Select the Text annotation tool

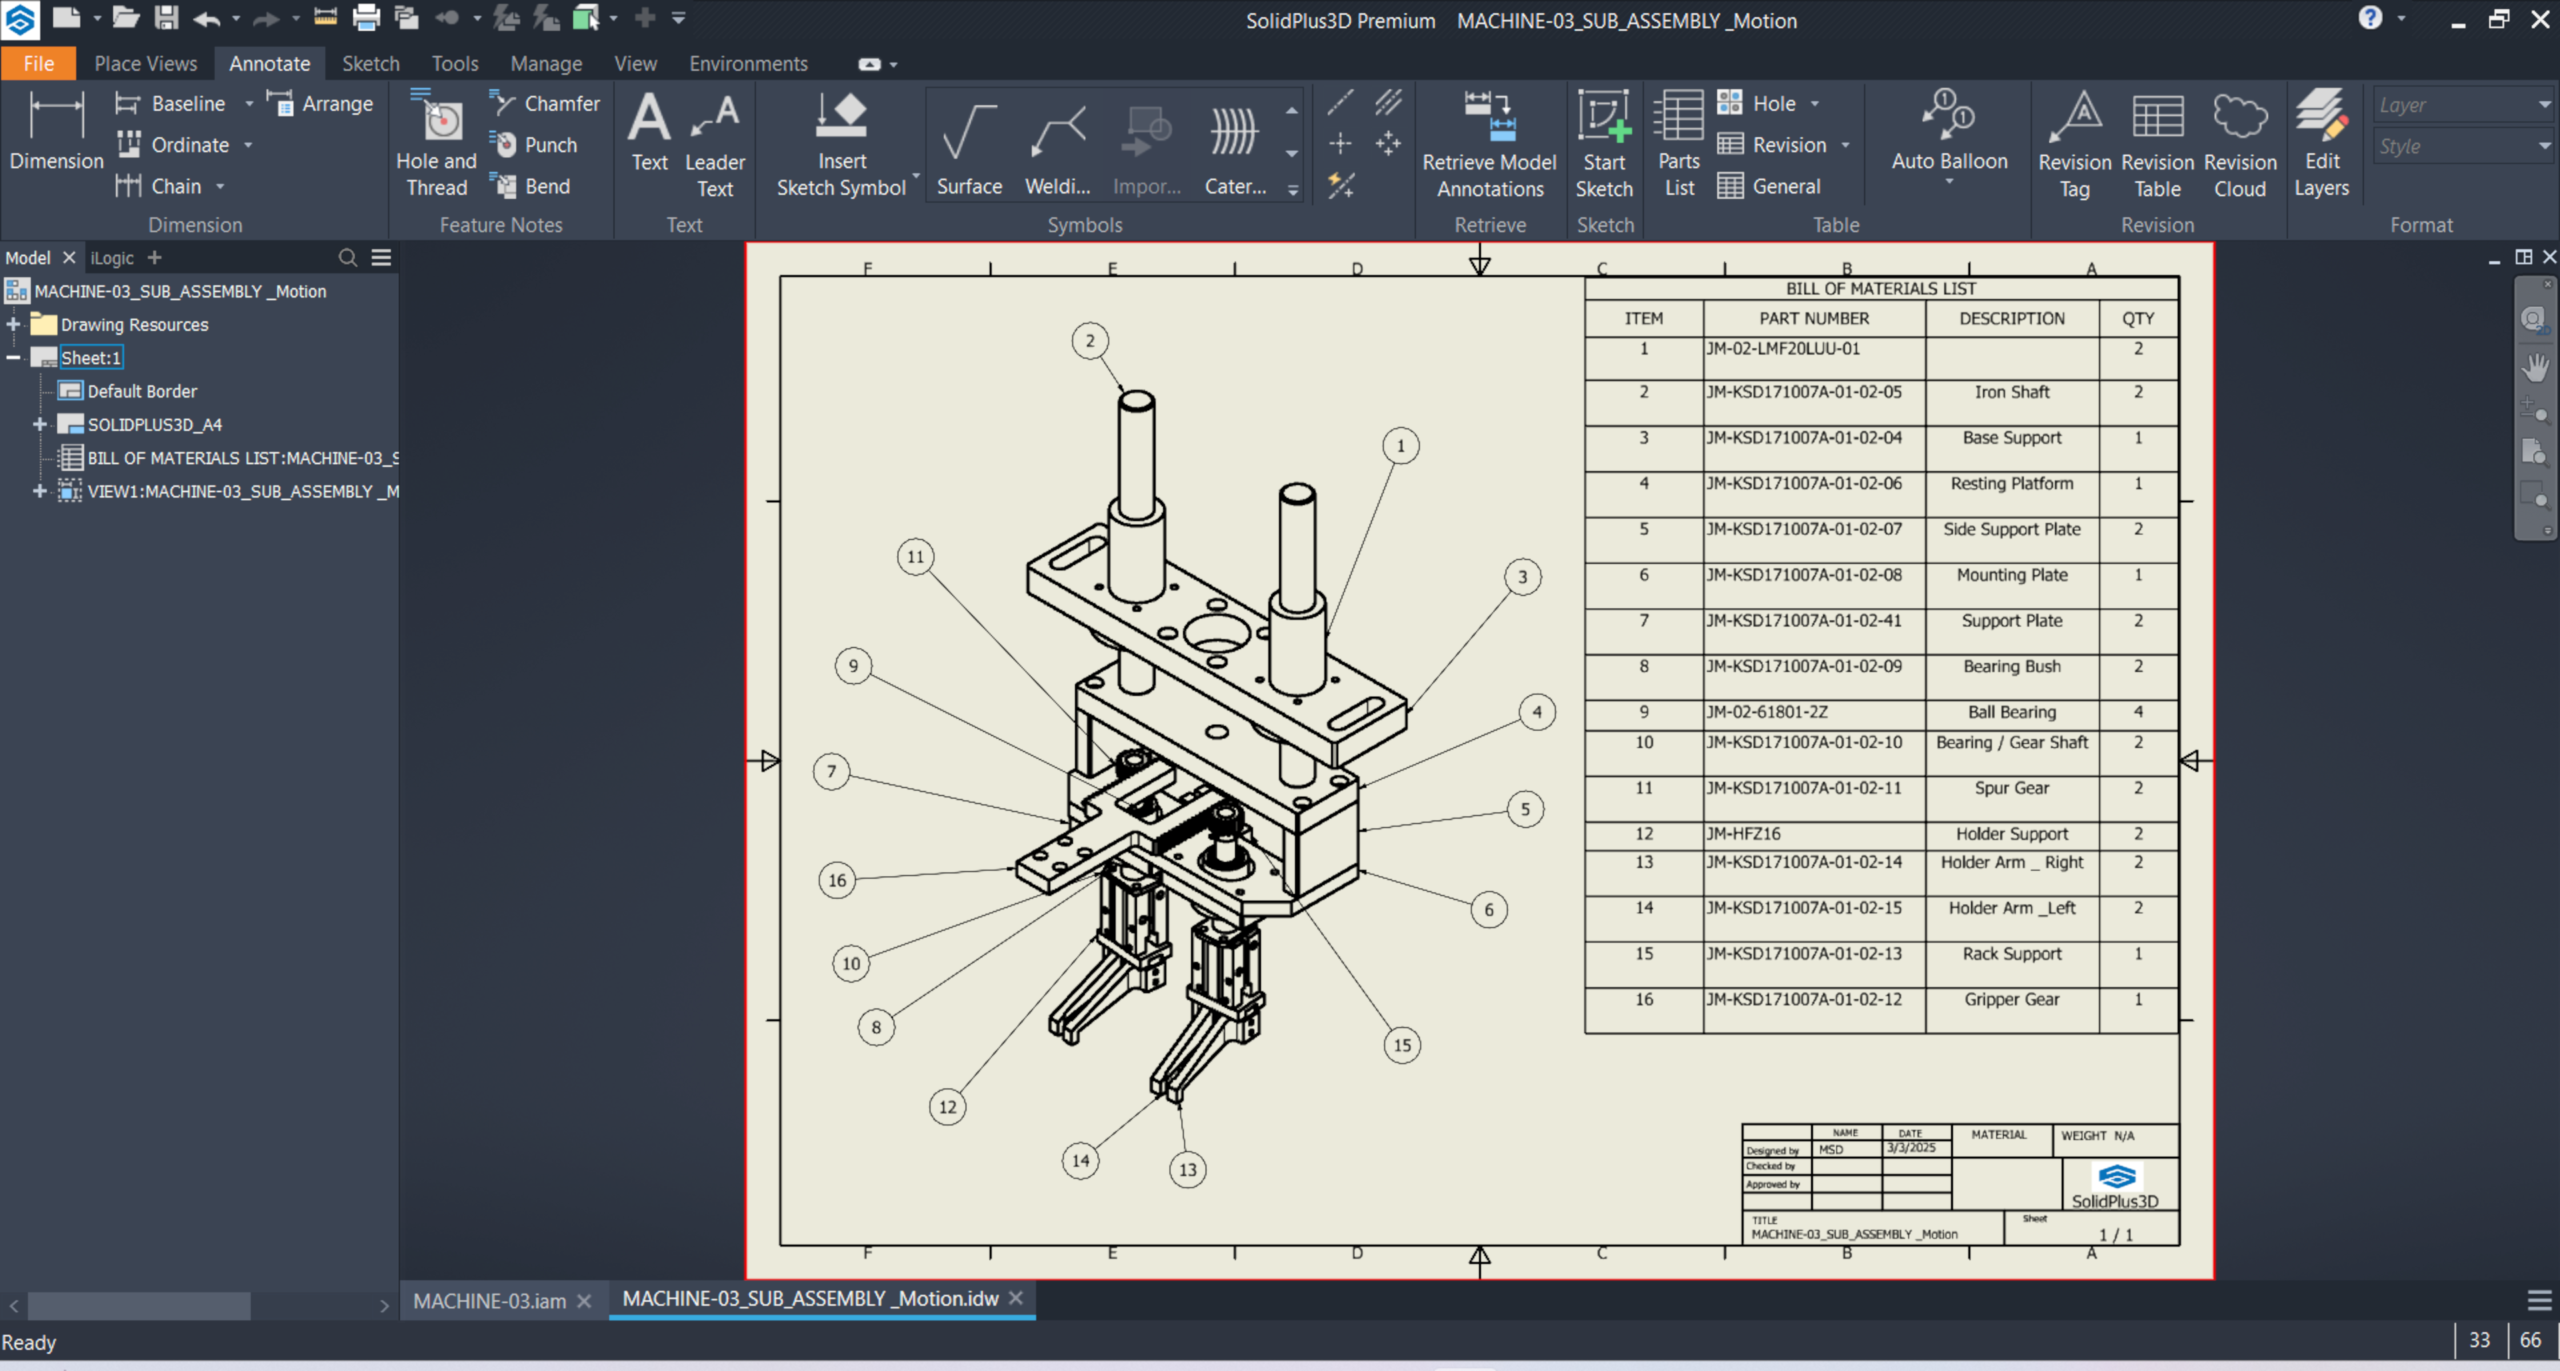(649, 131)
